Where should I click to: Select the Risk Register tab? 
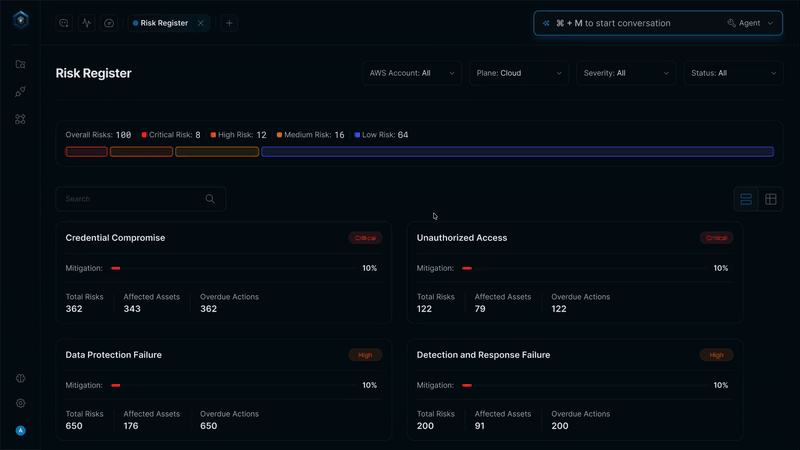click(163, 23)
